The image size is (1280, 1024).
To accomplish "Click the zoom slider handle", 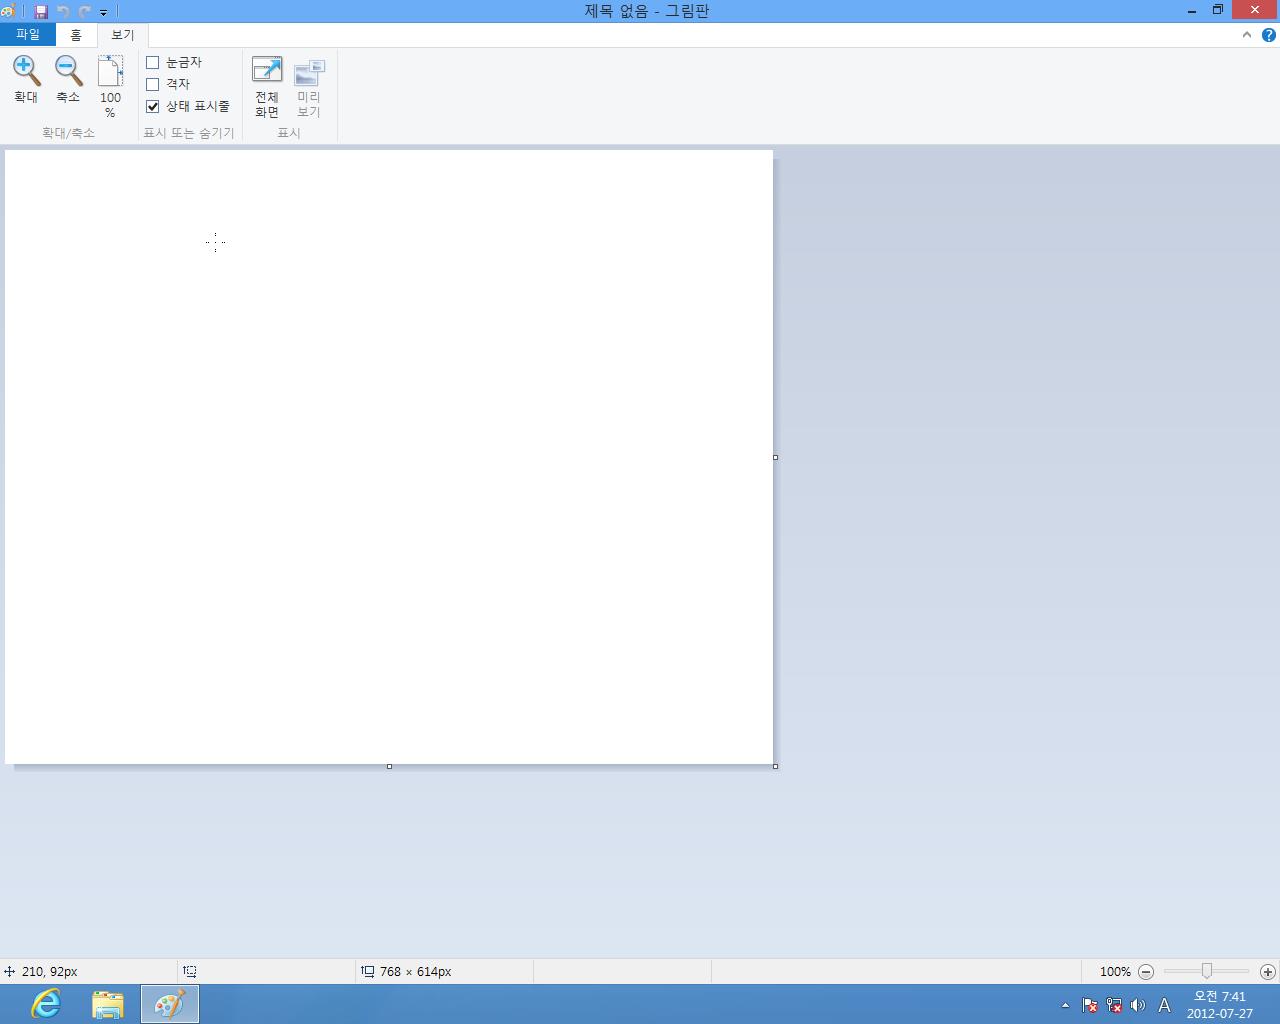I will point(1207,971).
